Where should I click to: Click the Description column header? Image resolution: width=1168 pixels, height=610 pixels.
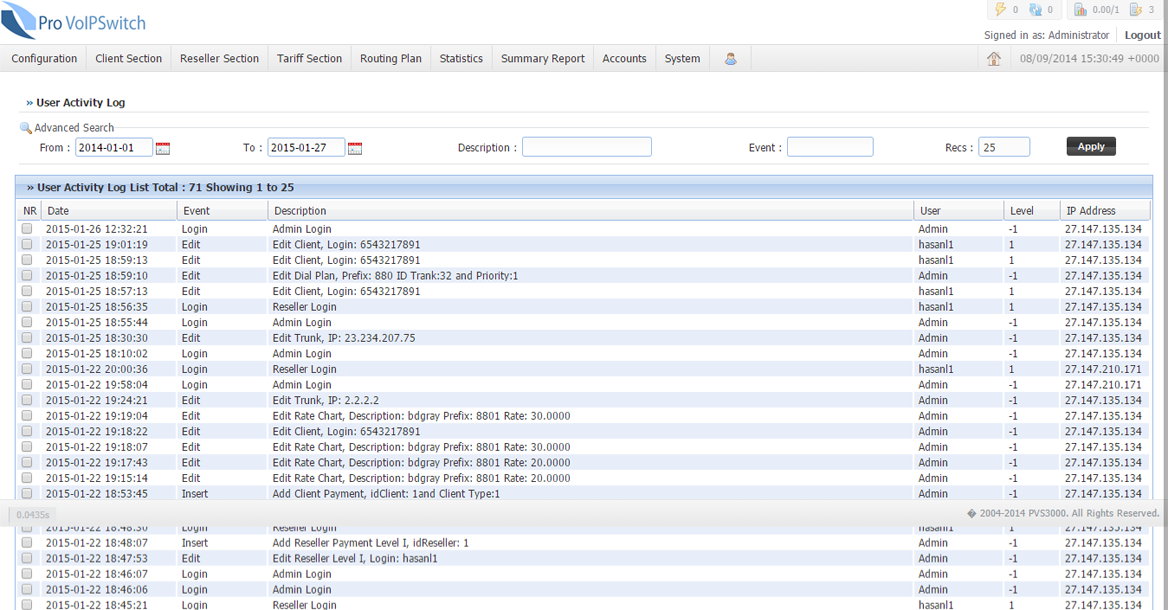click(591, 211)
